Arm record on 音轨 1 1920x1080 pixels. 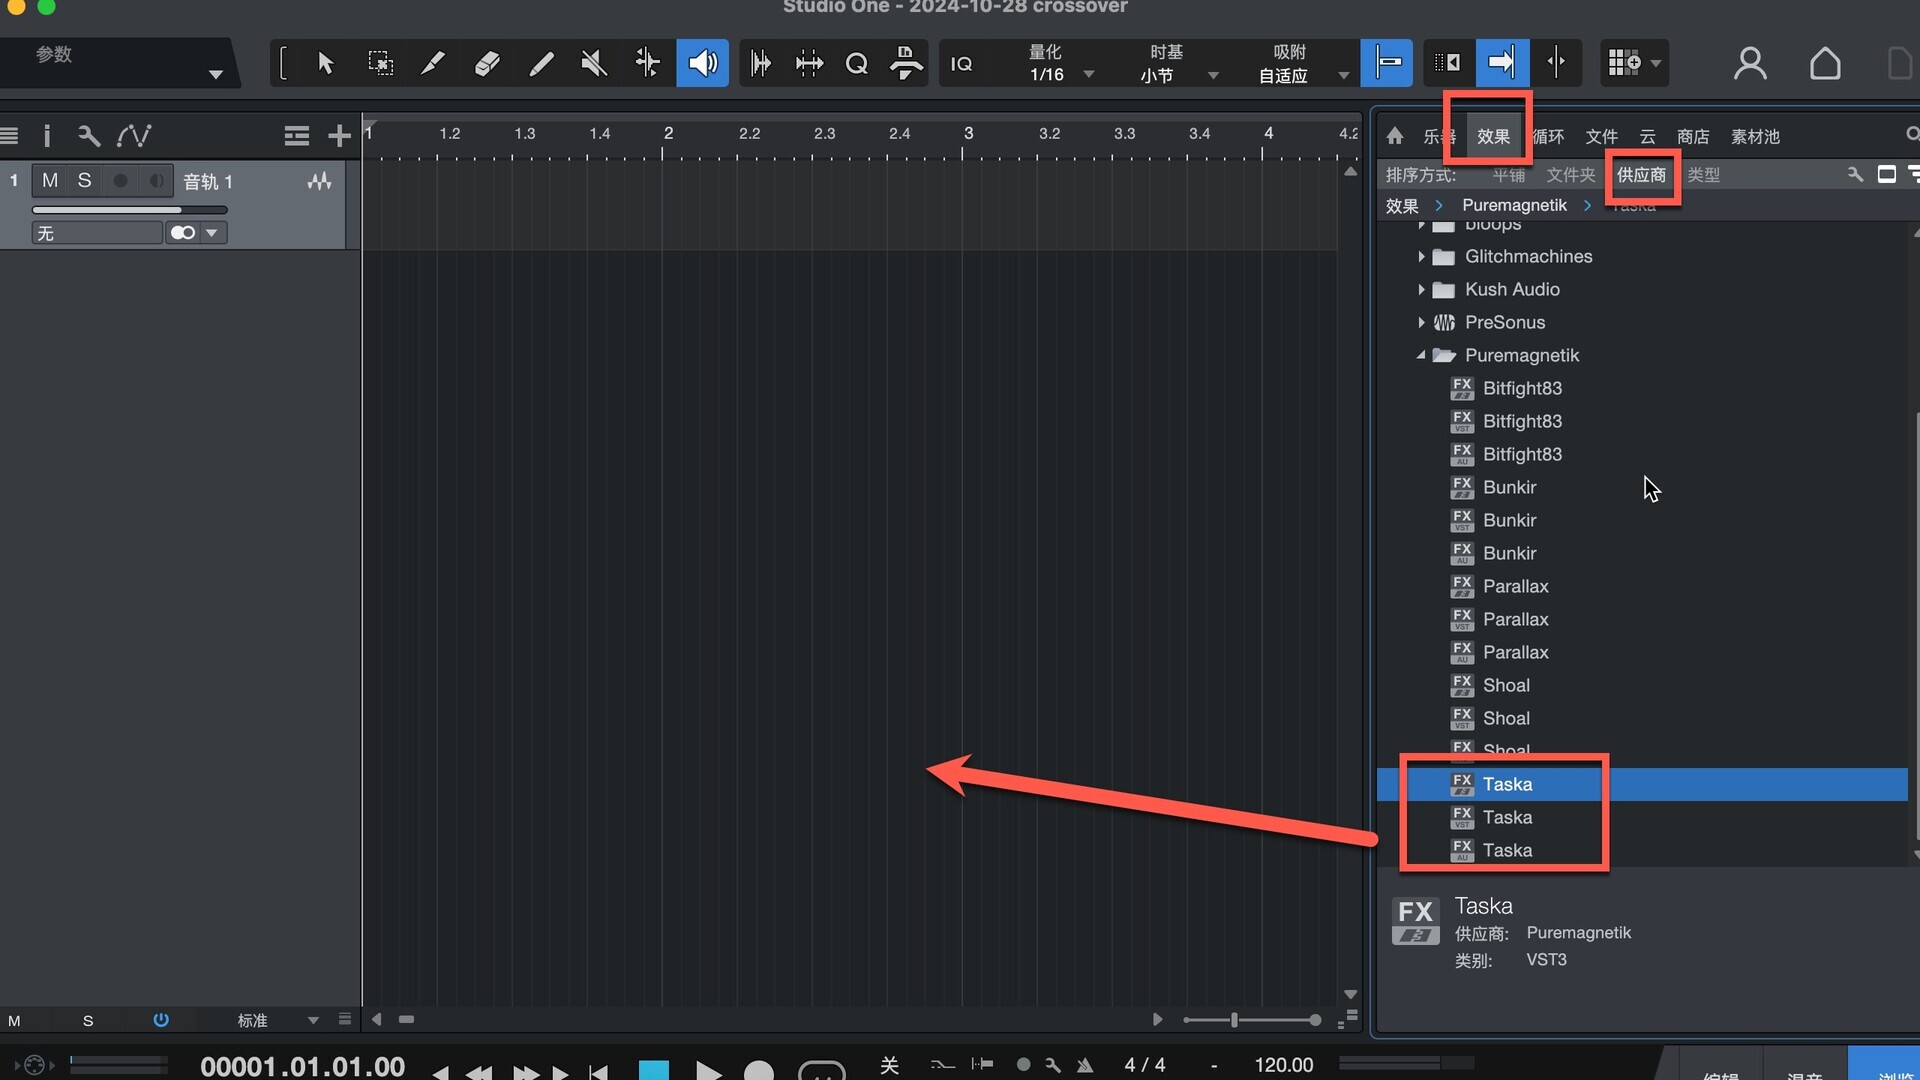point(120,180)
